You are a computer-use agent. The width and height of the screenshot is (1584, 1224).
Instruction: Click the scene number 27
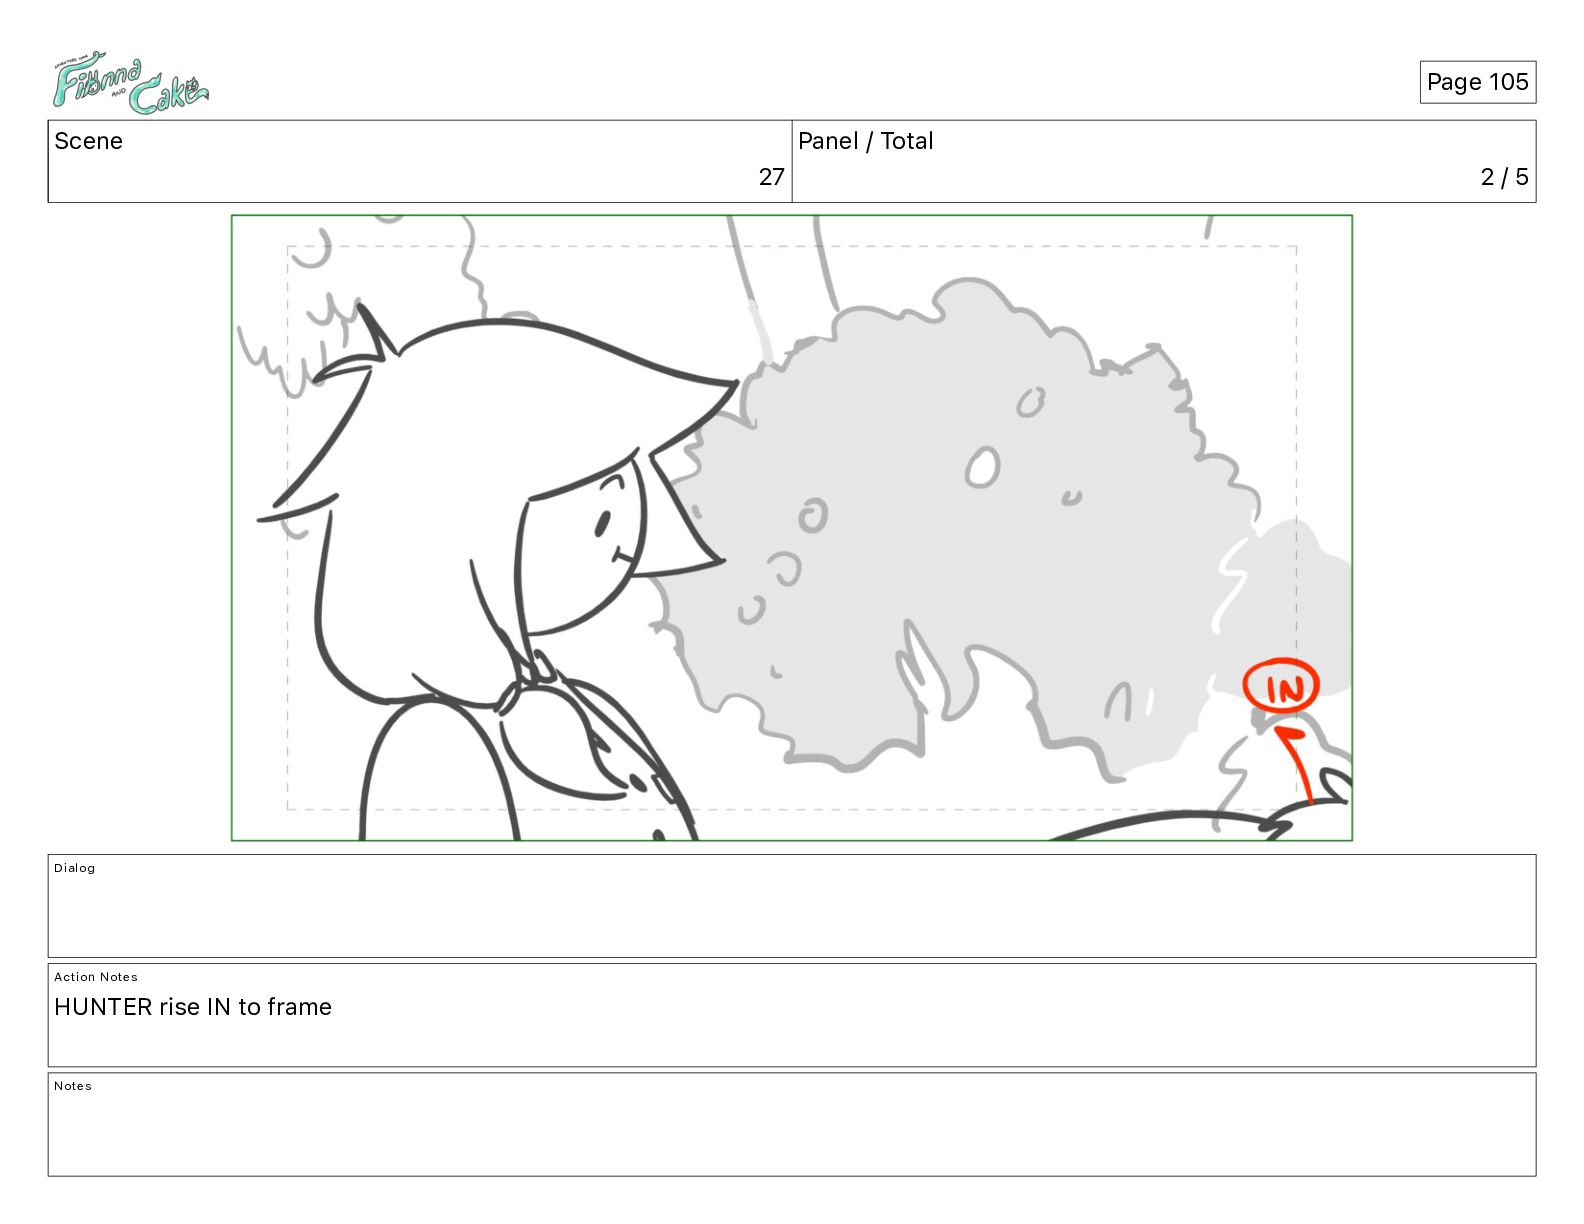(771, 177)
